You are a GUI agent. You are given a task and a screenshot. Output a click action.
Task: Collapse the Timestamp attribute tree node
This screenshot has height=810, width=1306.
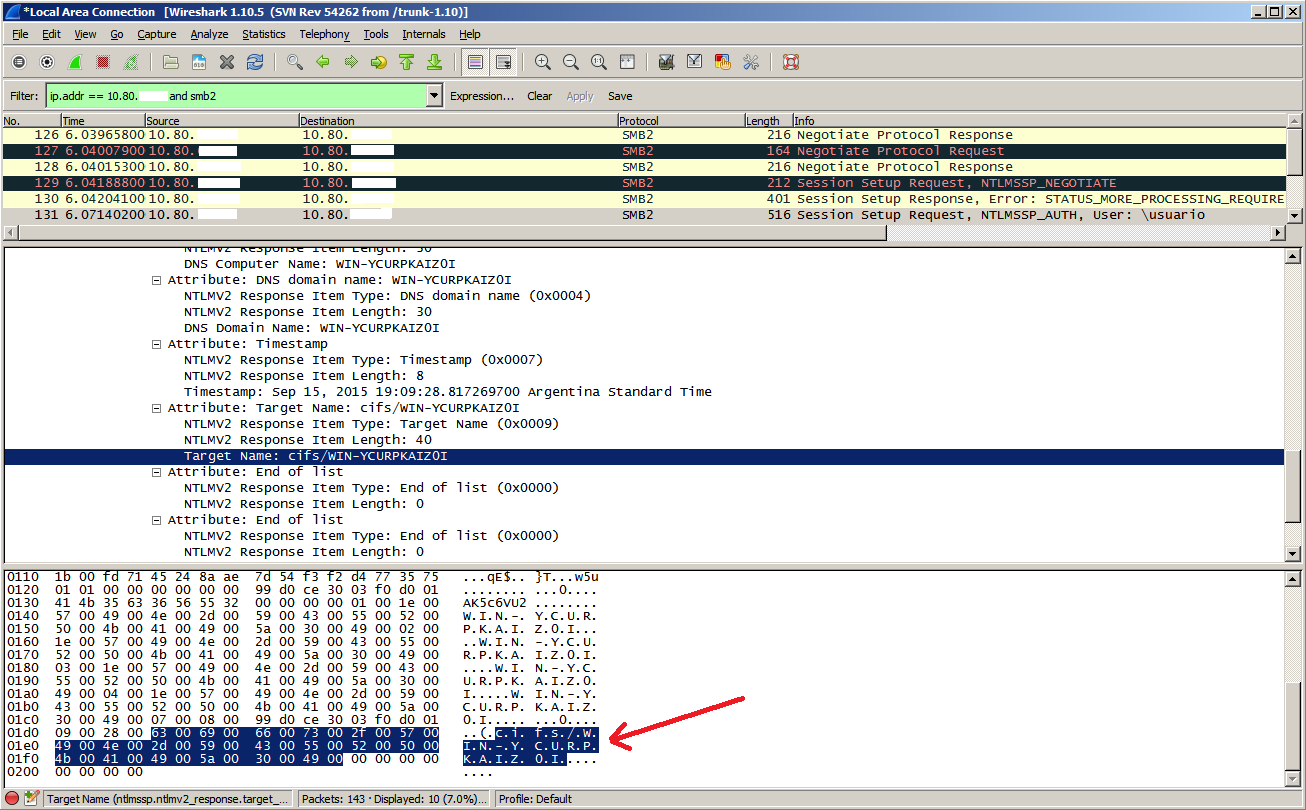(x=157, y=344)
